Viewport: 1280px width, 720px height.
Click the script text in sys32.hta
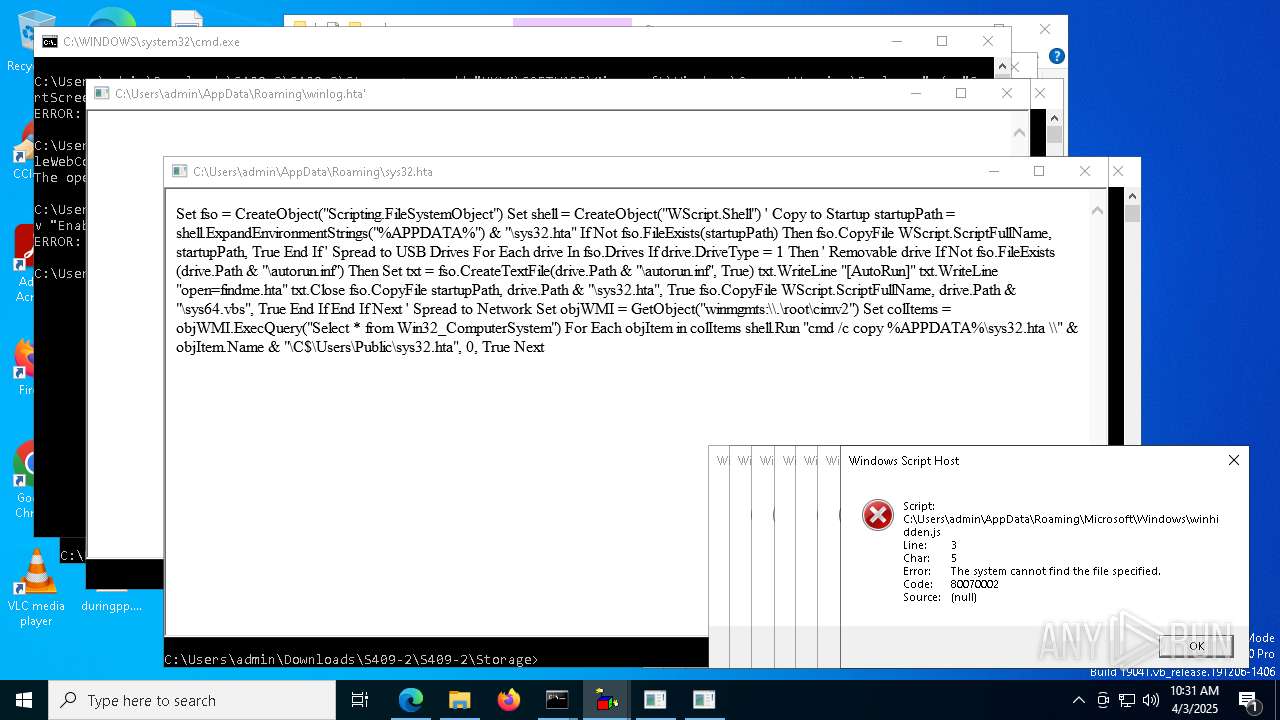pyautogui.click(x=627, y=280)
